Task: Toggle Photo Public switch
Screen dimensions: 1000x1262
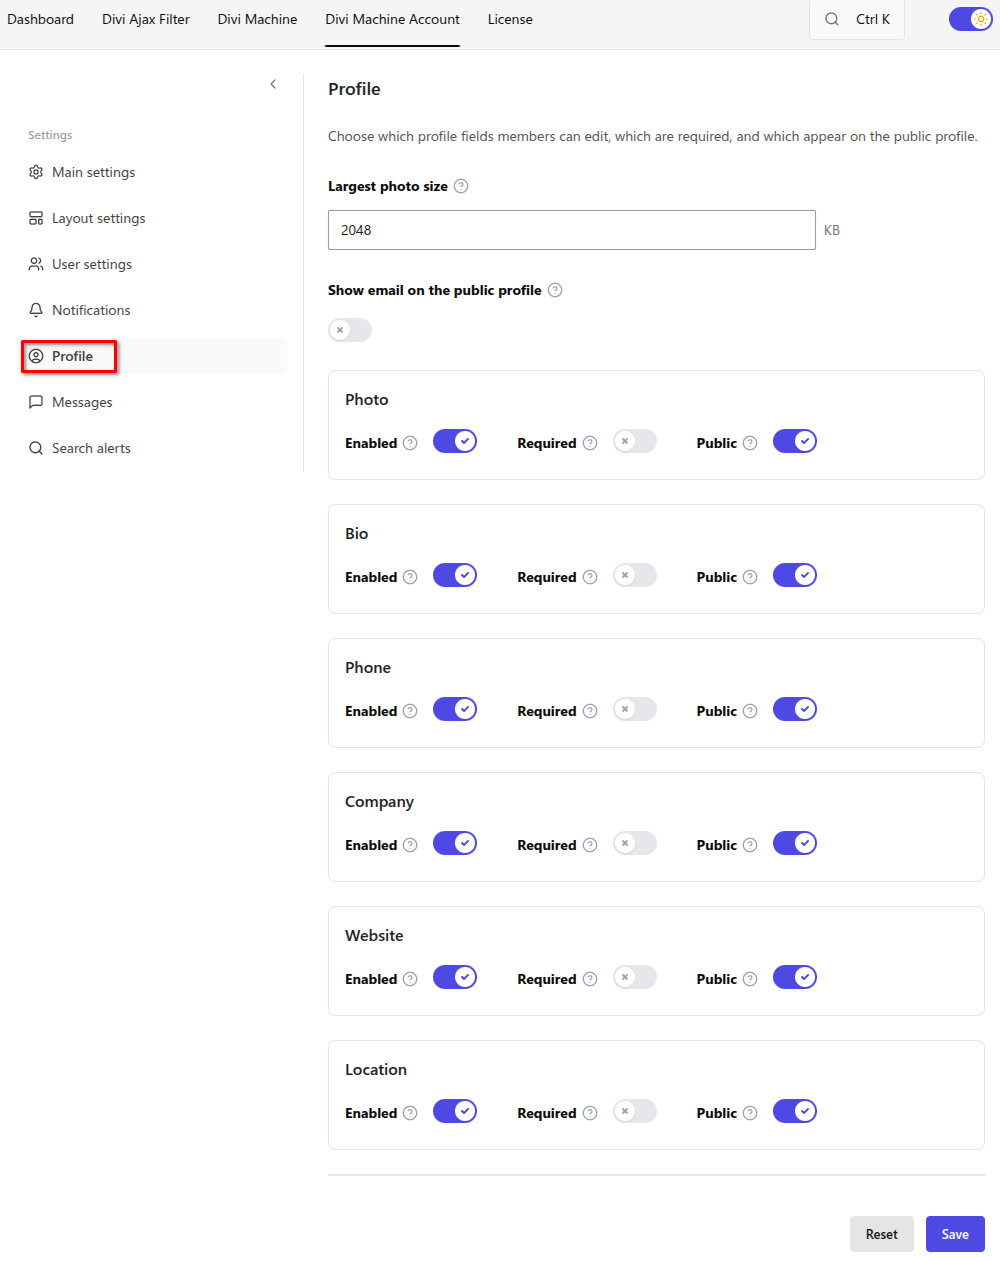Action: [x=795, y=441]
